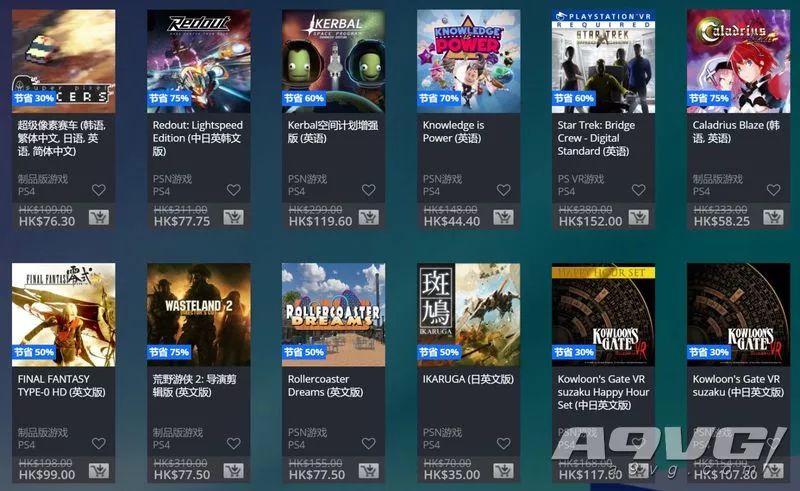The height and width of the screenshot is (491, 800).
Task: Add Knowledge is Power to cart
Action: pyautogui.click(x=504, y=217)
